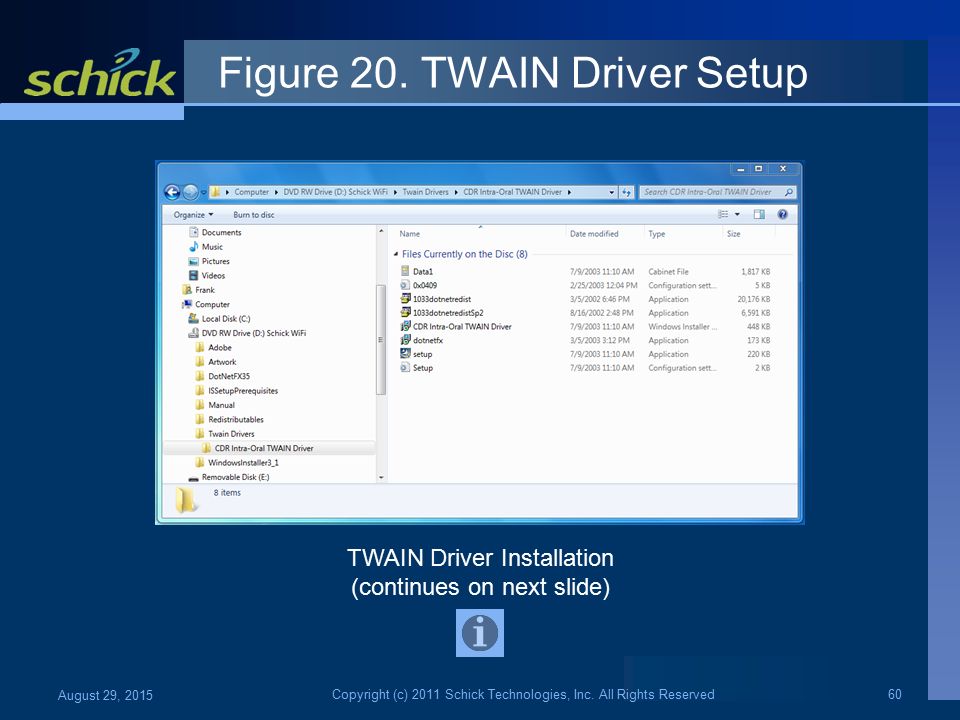Click CDR Intra-Oral TWAIN Driver in the address bar
The height and width of the screenshot is (720, 960).
point(512,192)
